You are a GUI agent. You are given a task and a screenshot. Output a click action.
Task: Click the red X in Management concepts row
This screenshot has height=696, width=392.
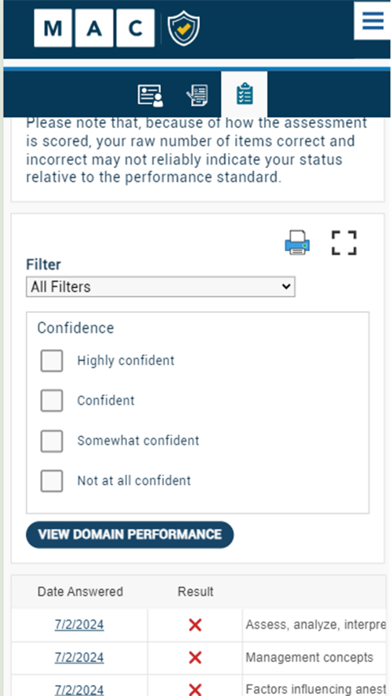point(195,658)
